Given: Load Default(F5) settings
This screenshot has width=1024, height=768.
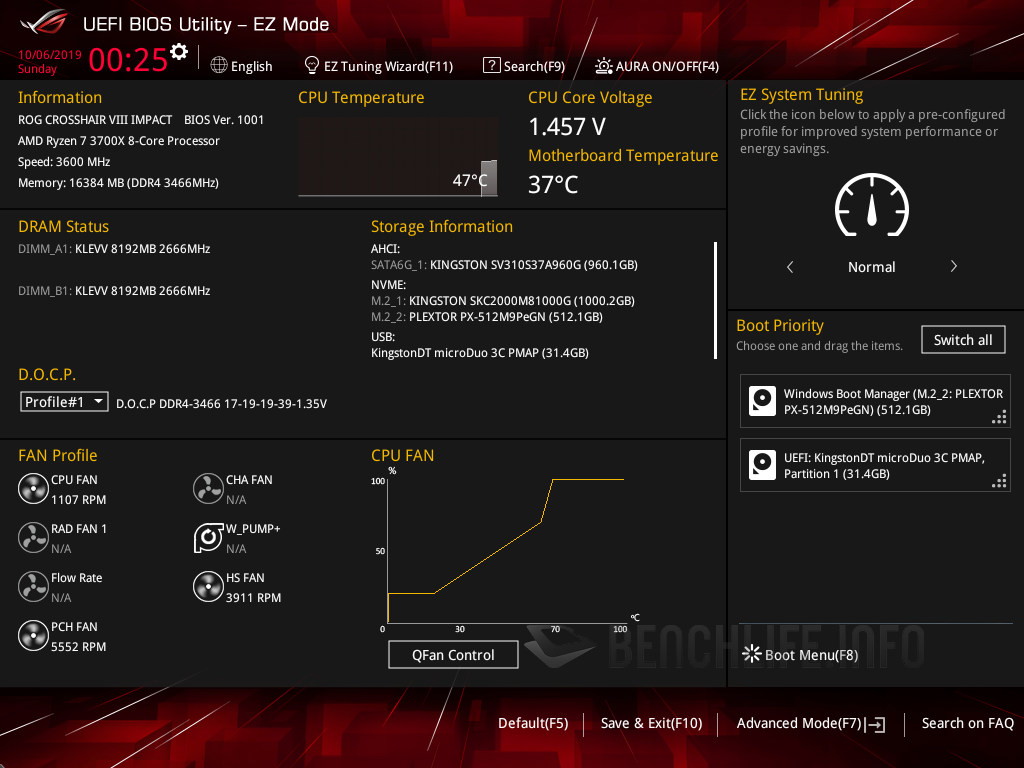Looking at the screenshot, I should point(533,723).
